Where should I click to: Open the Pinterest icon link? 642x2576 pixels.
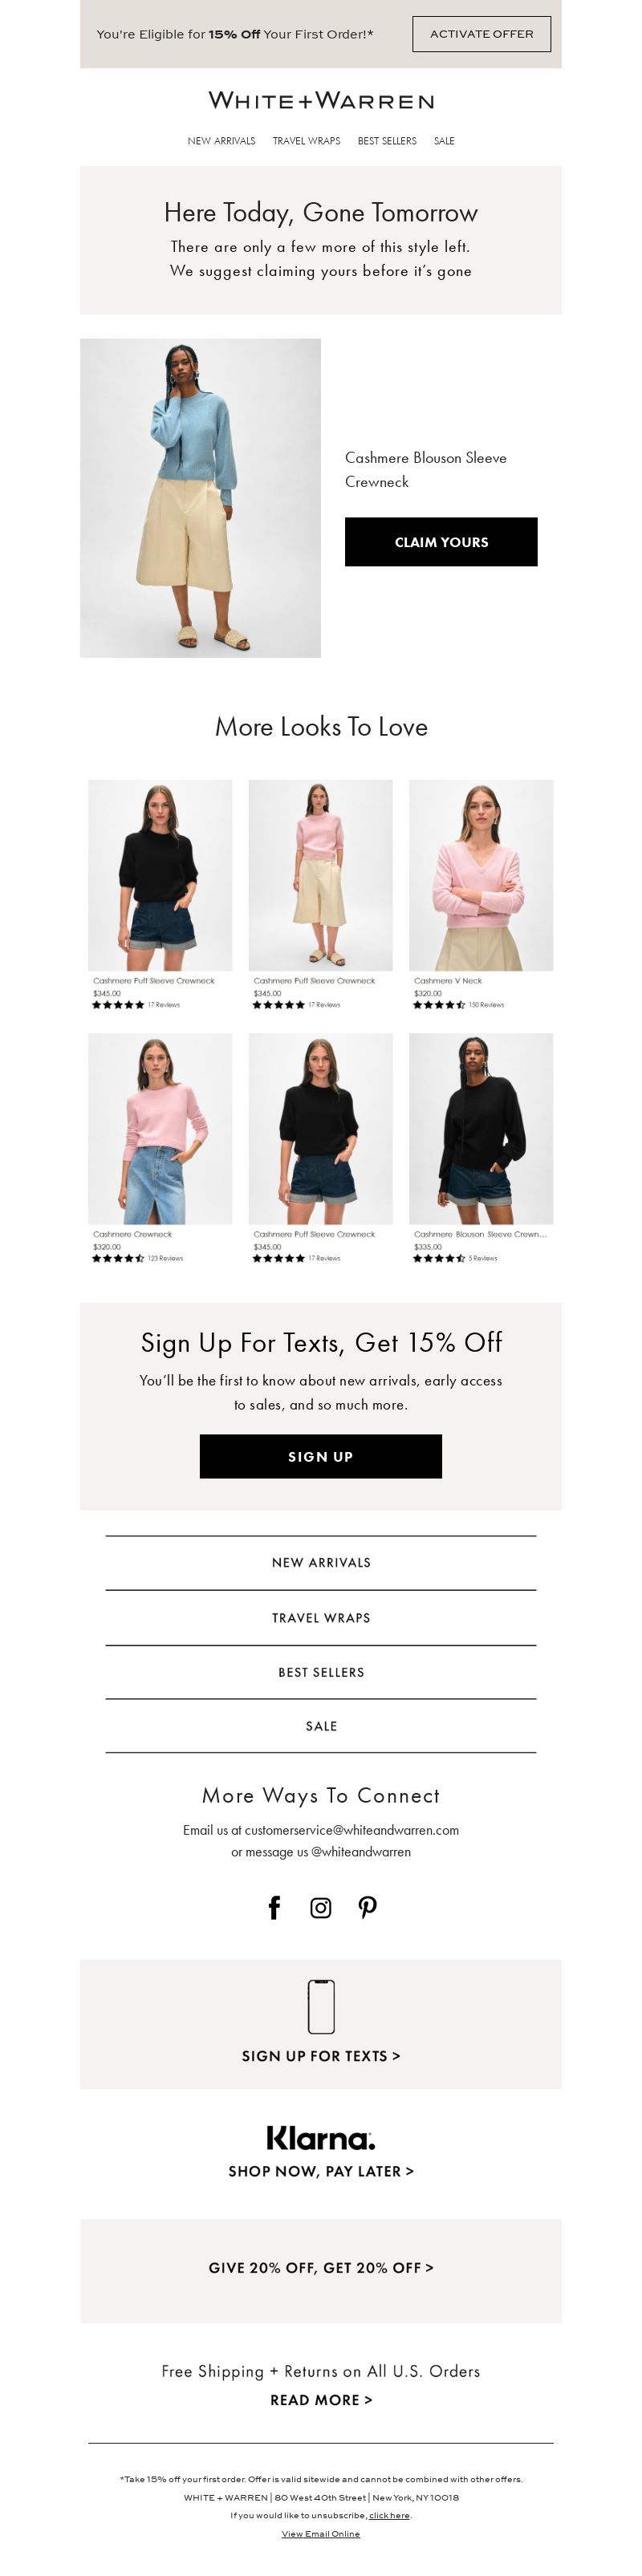(368, 1907)
